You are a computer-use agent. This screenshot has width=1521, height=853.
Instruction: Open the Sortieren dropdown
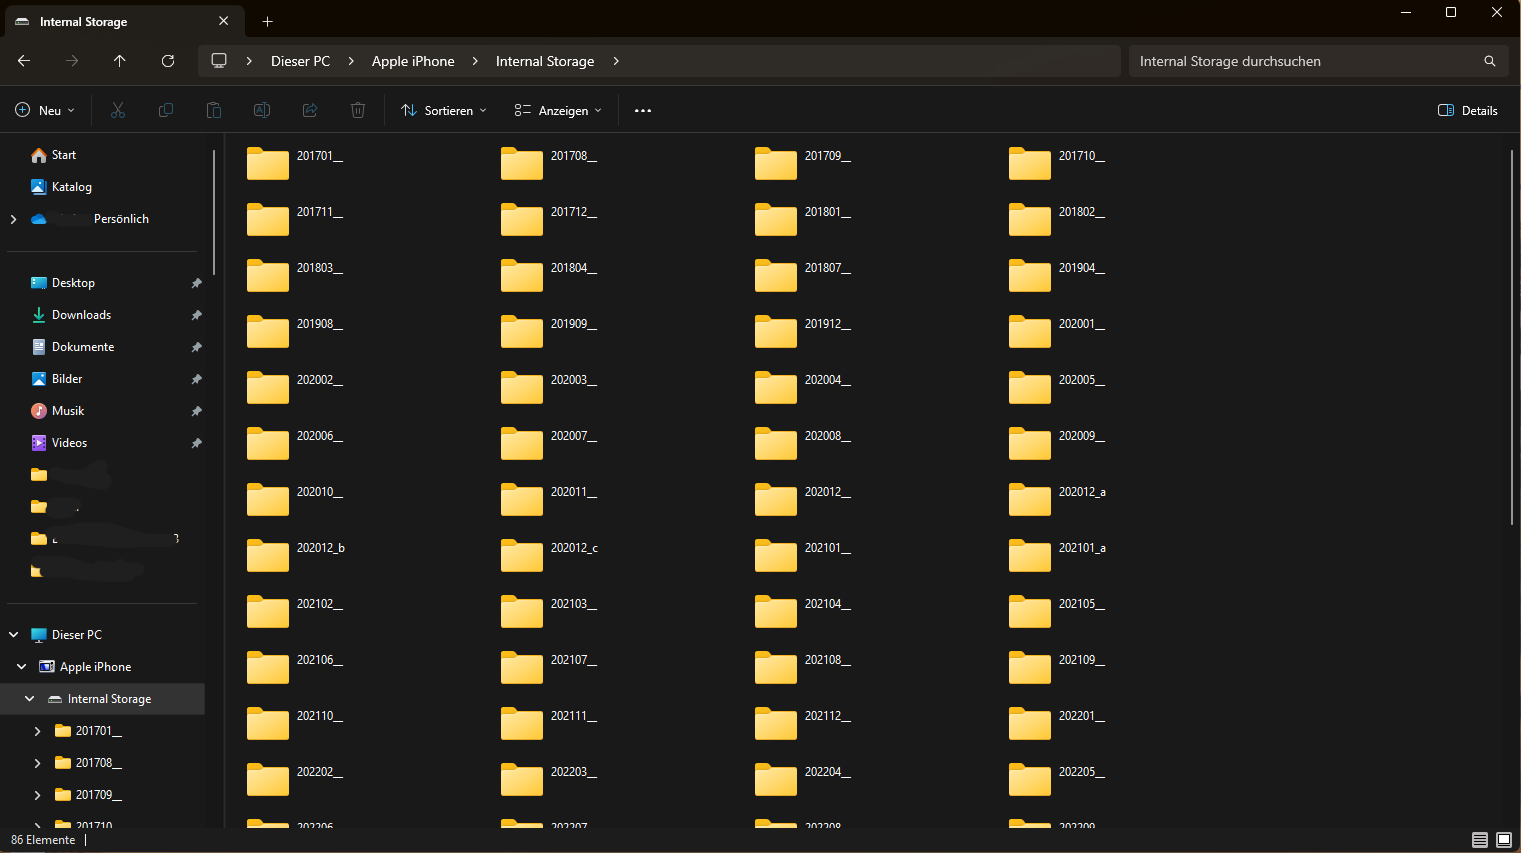pos(443,111)
